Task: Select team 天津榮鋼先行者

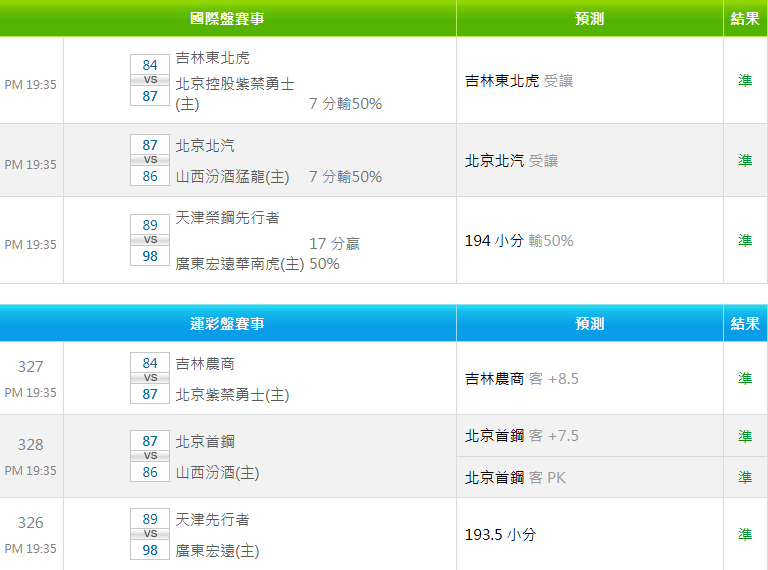Action: pos(227,217)
